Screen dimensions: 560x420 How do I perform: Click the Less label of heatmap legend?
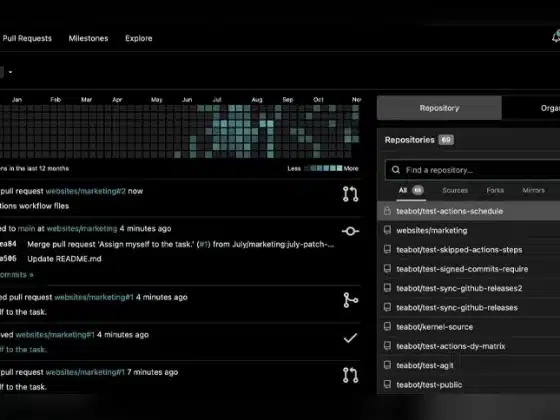(294, 169)
